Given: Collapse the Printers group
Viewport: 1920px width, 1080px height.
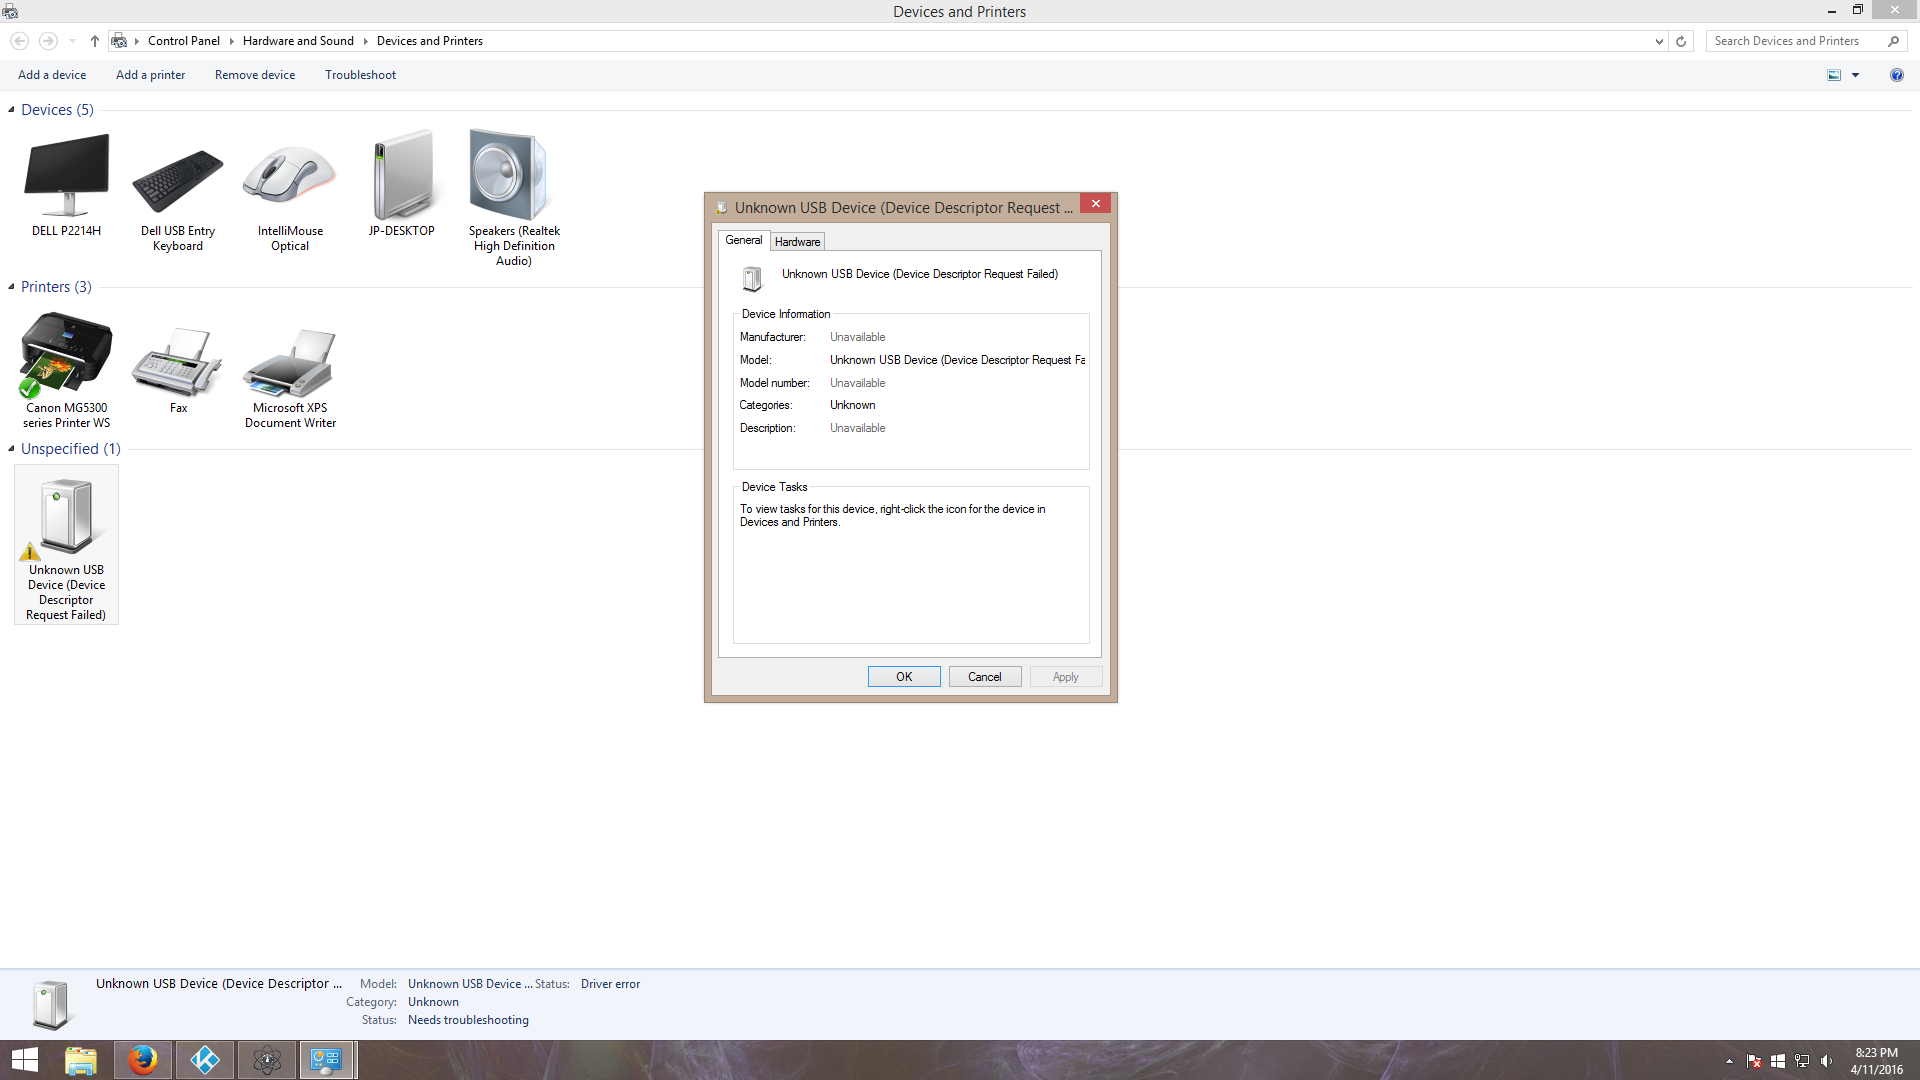Looking at the screenshot, I should (x=11, y=287).
